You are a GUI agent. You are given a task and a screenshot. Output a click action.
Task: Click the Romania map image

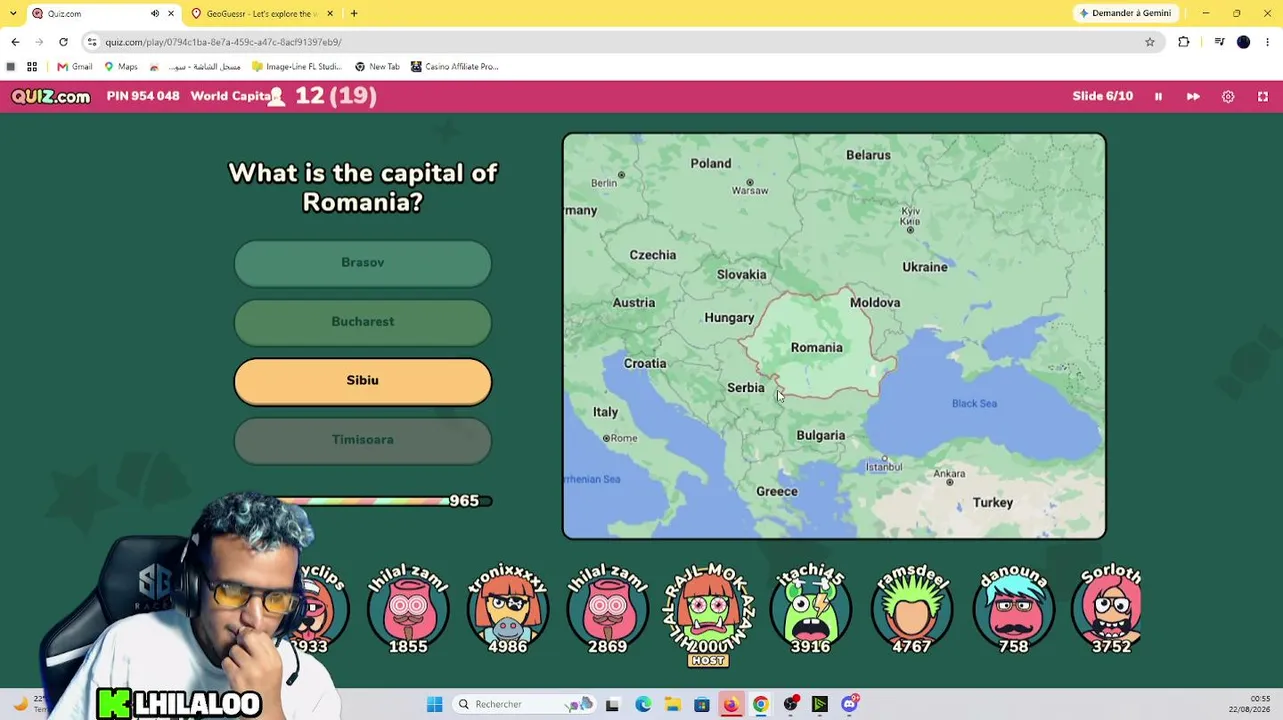(834, 336)
